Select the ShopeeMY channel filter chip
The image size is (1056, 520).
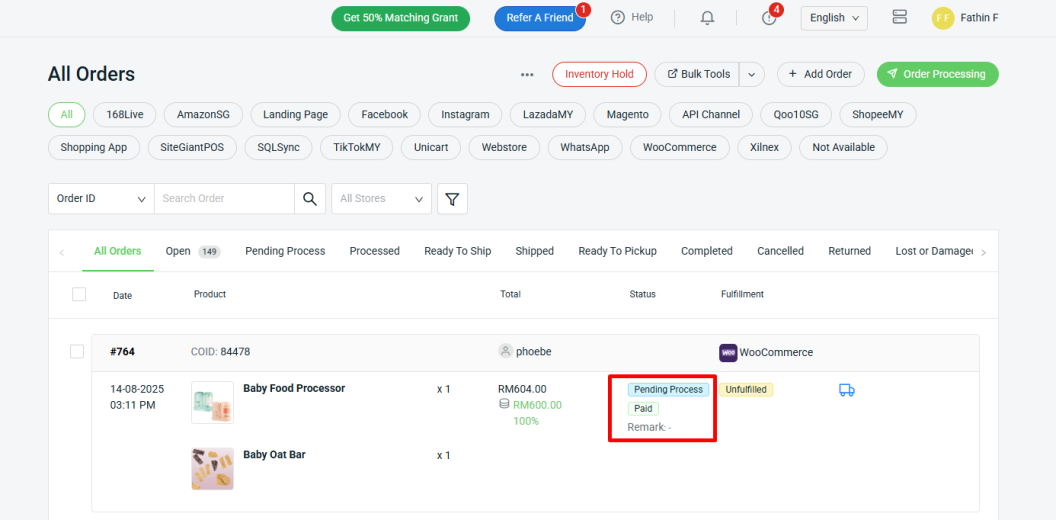click(x=877, y=115)
